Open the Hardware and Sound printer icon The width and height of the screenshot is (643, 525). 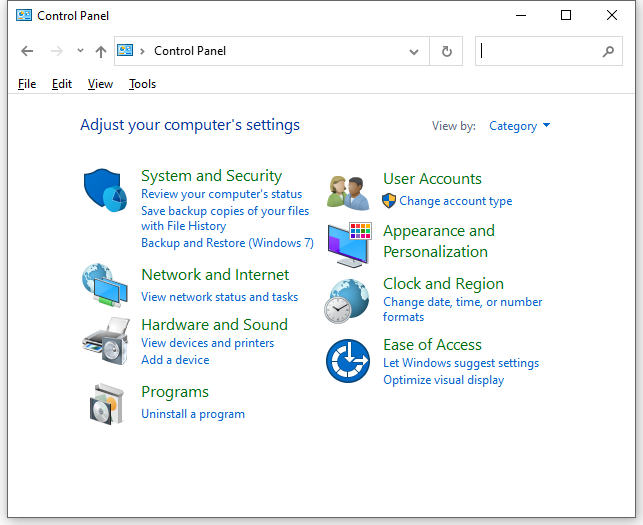click(106, 341)
